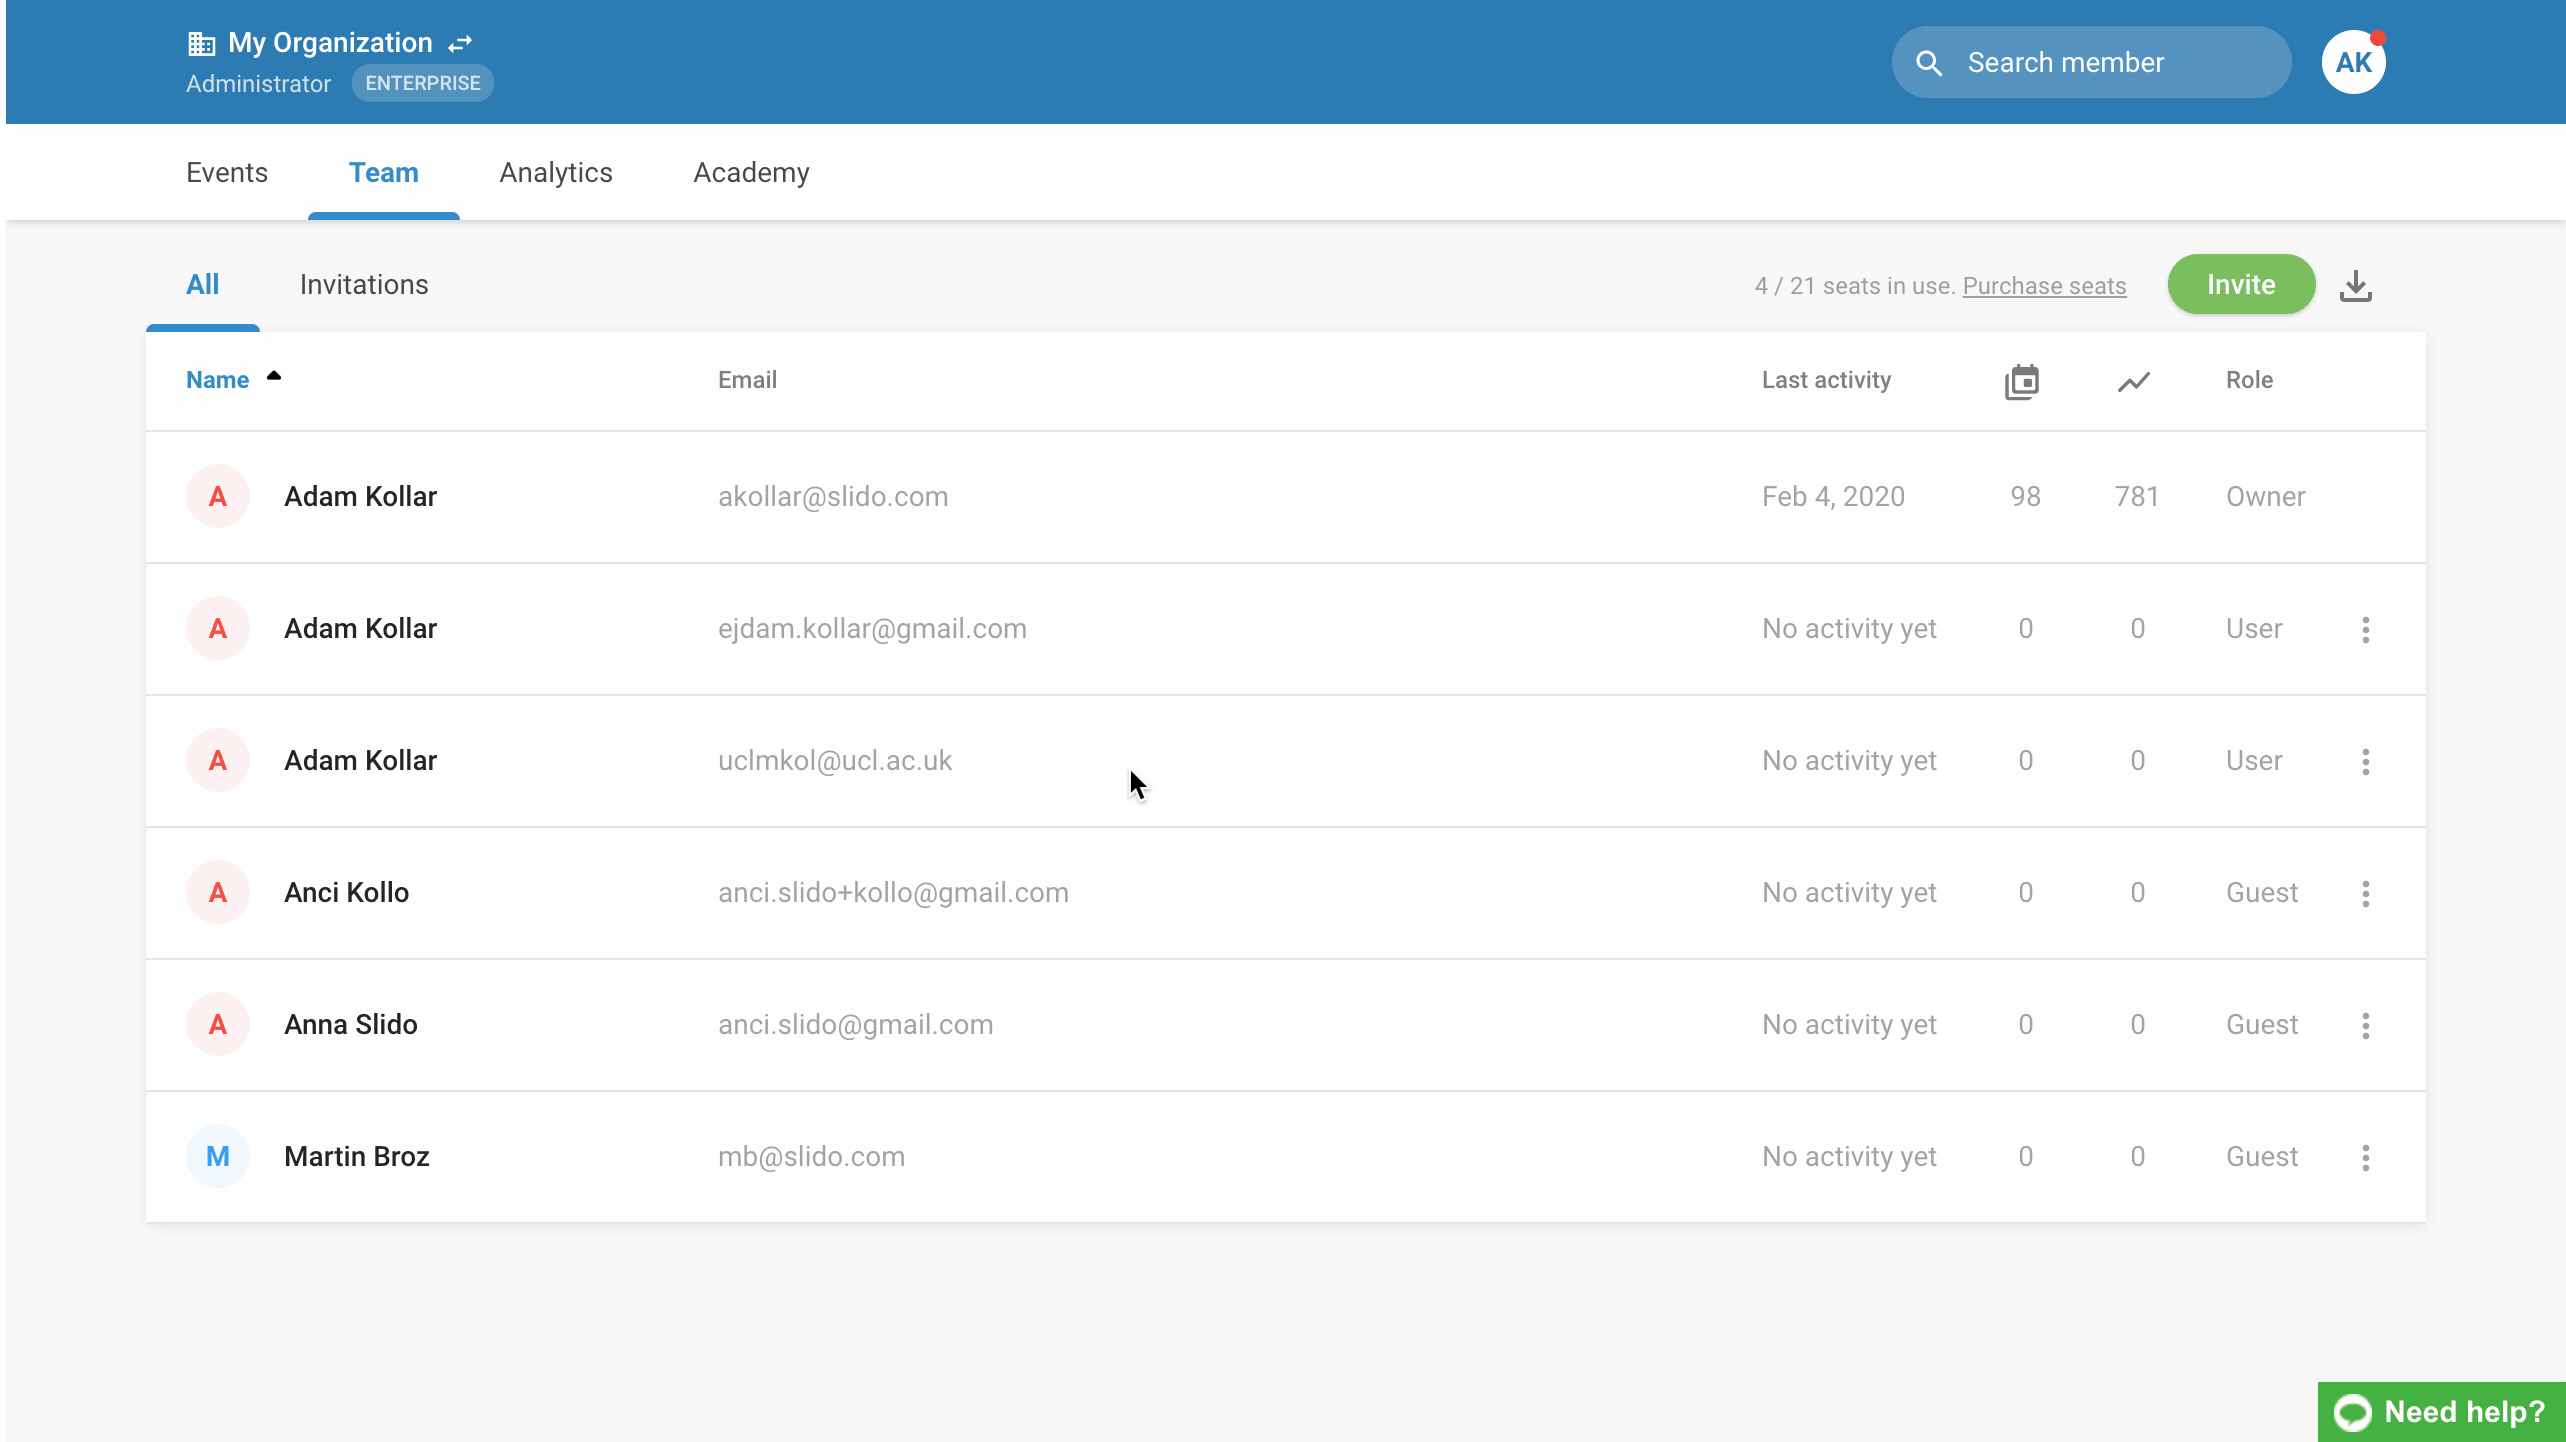Click the building icon beside My Organization

[201, 44]
